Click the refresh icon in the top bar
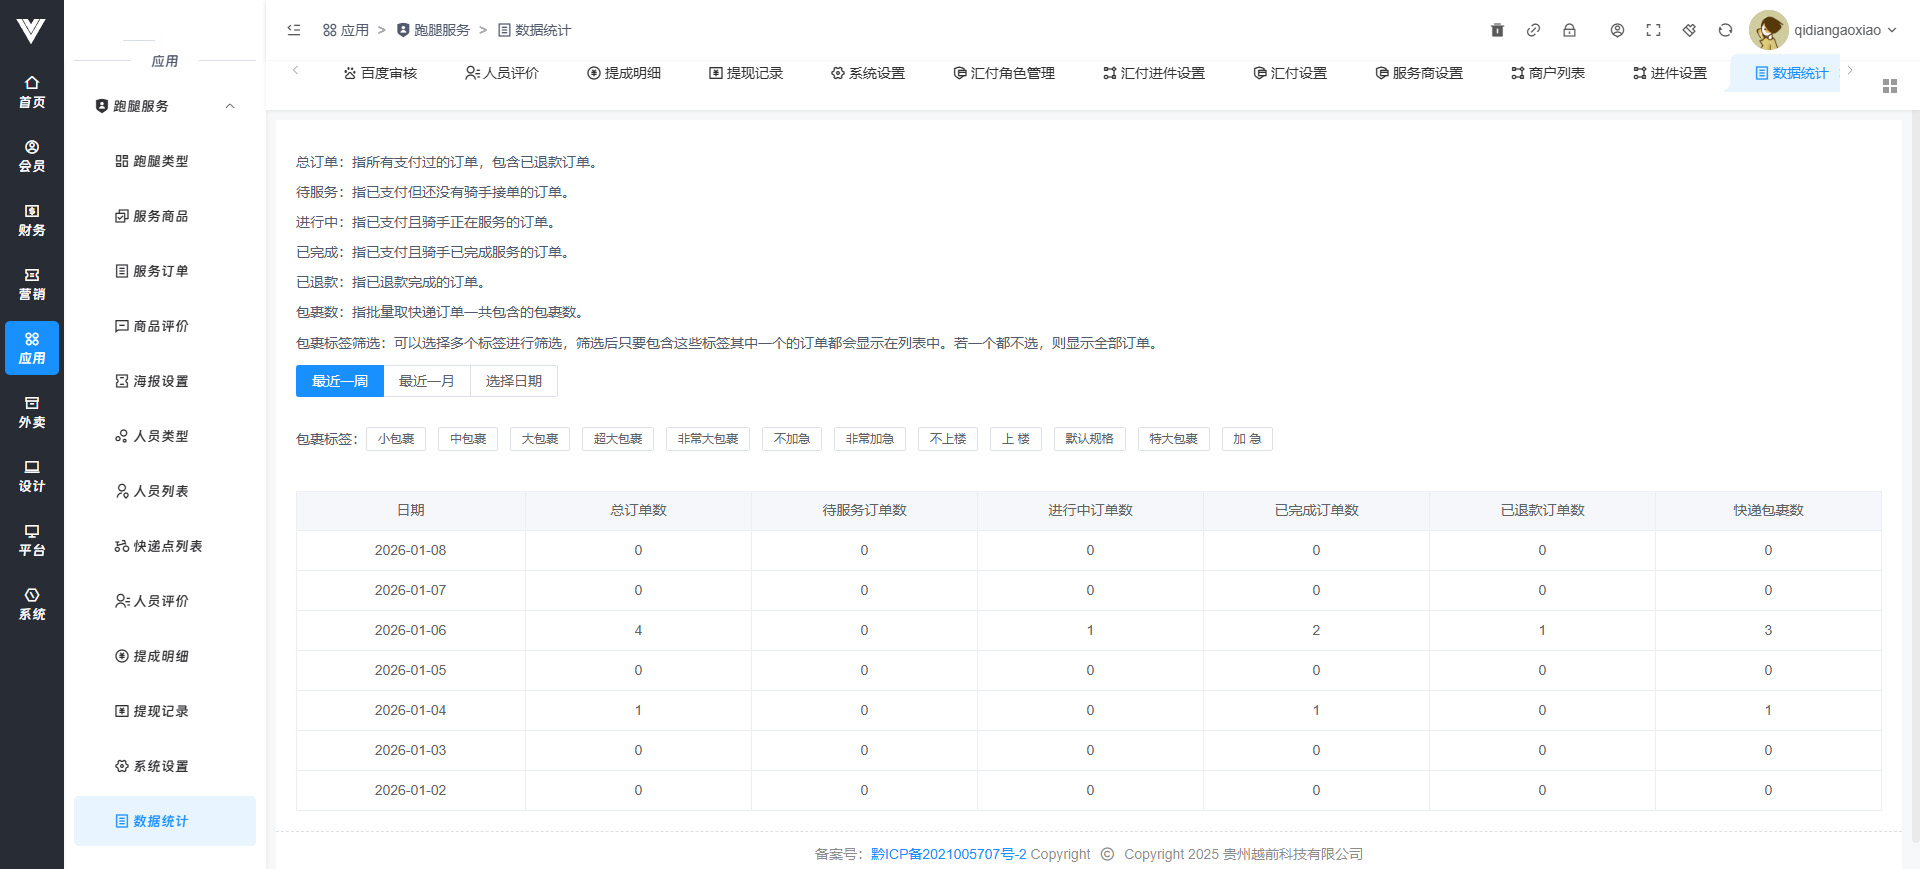This screenshot has height=869, width=1920. (x=1725, y=30)
